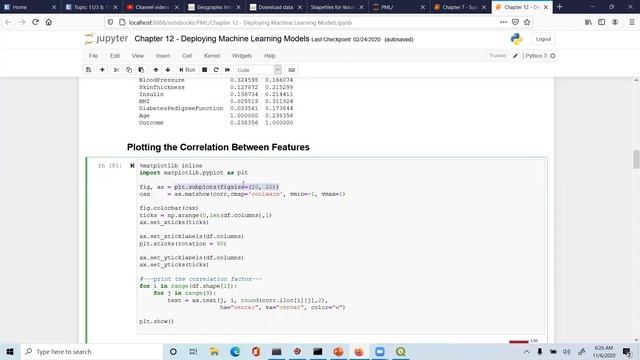
Task: Open Zoom from the taskbar
Action: pos(380,351)
